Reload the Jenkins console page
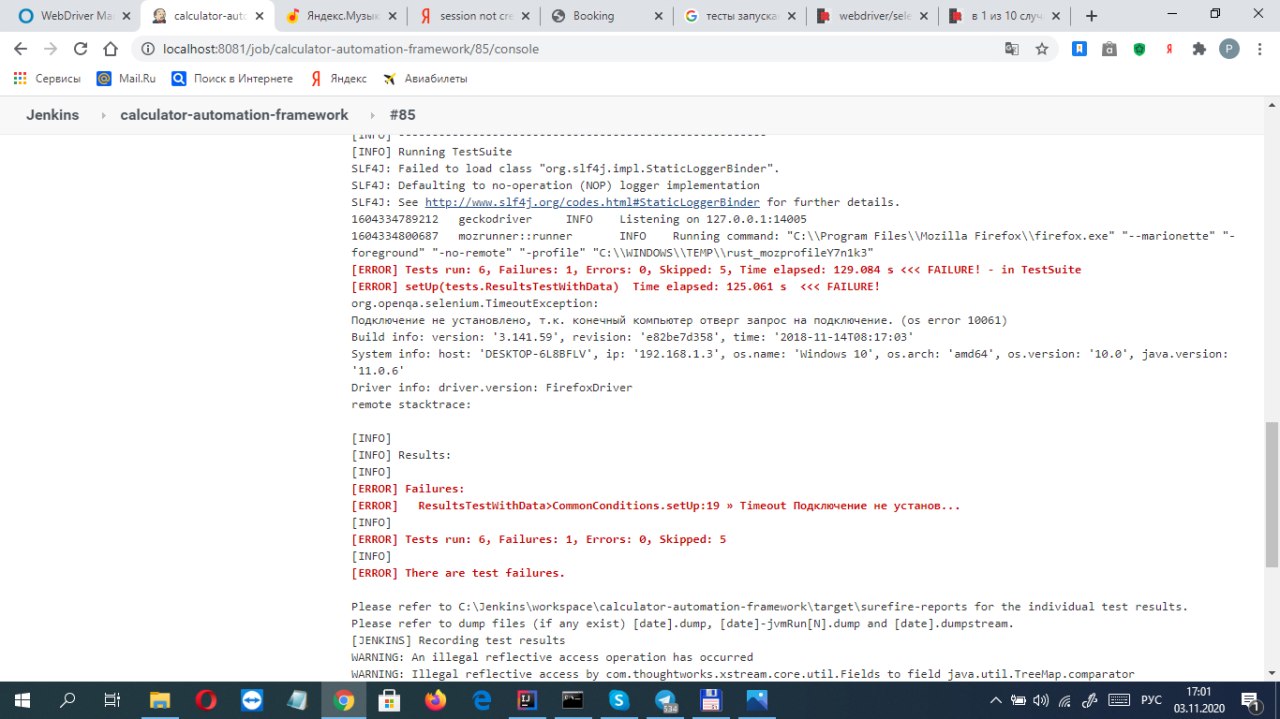 click(x=81, y=48)
